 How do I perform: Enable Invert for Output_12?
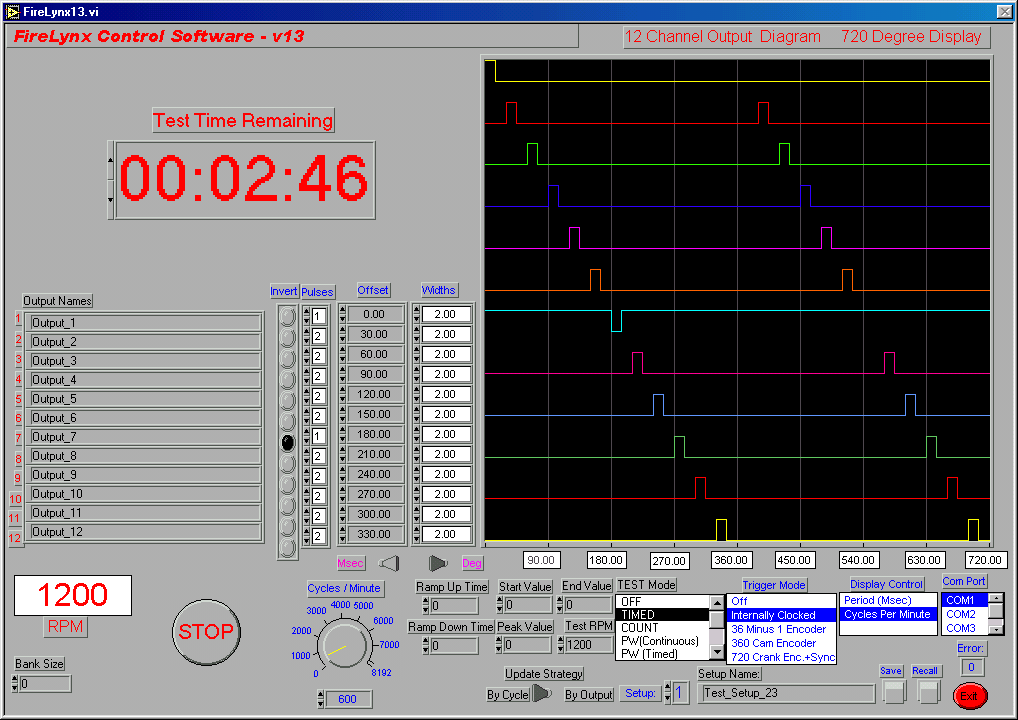pyautogui.click(x=288, y=547)
